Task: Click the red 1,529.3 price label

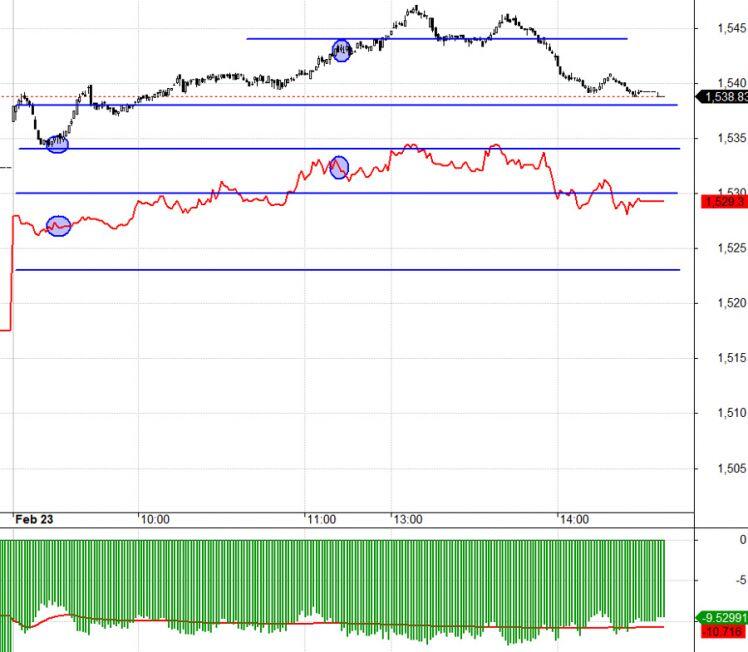Action: pyautogui.click(x=724, y=202)
